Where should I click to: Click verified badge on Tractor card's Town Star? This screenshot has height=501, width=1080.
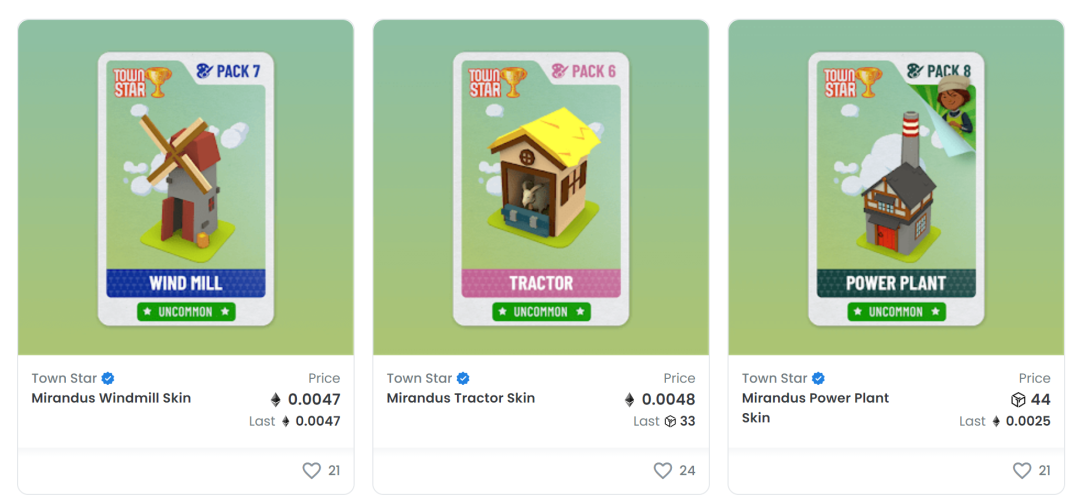[x=464, y=378]
